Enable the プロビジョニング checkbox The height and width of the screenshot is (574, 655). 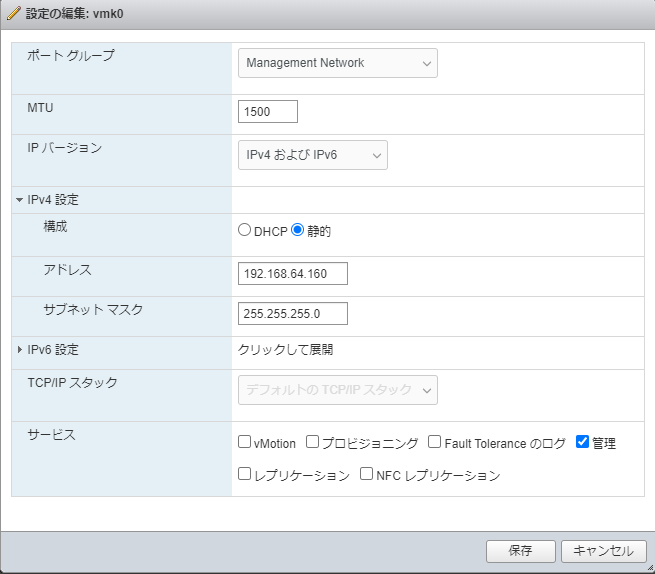coord(312,442)
